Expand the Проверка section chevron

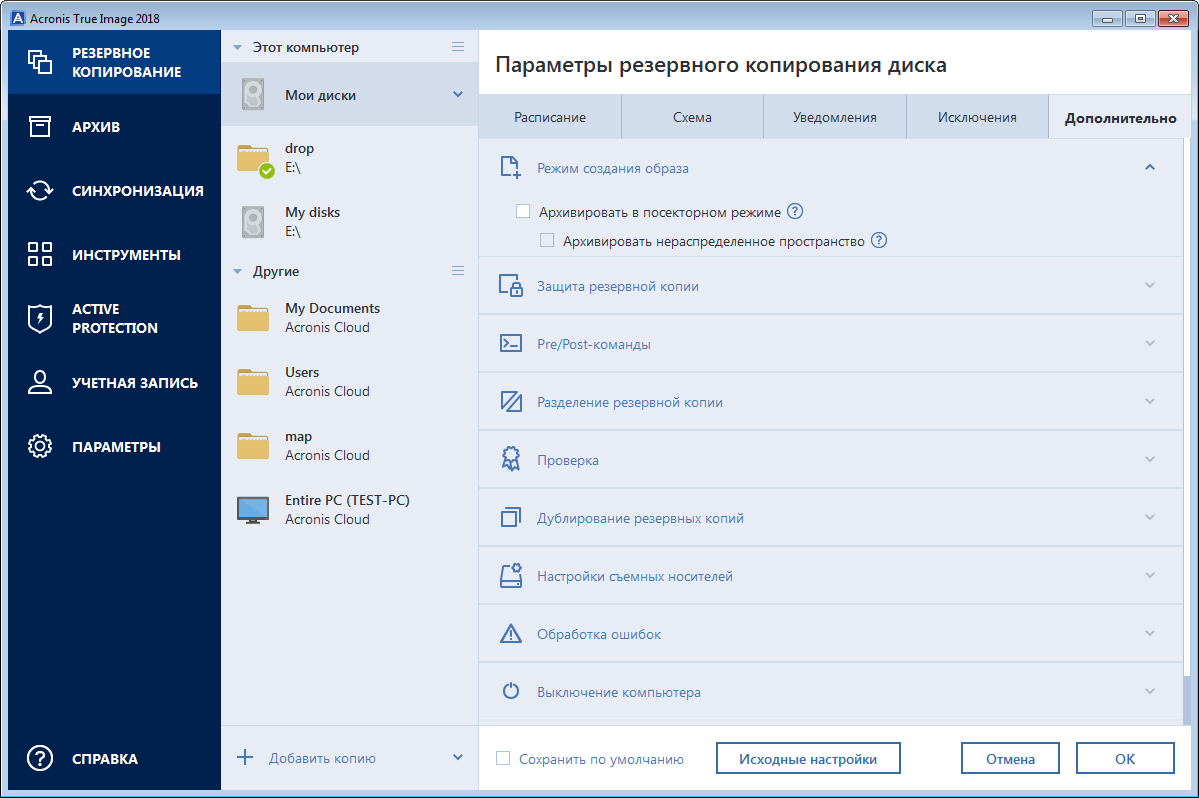1149,459
